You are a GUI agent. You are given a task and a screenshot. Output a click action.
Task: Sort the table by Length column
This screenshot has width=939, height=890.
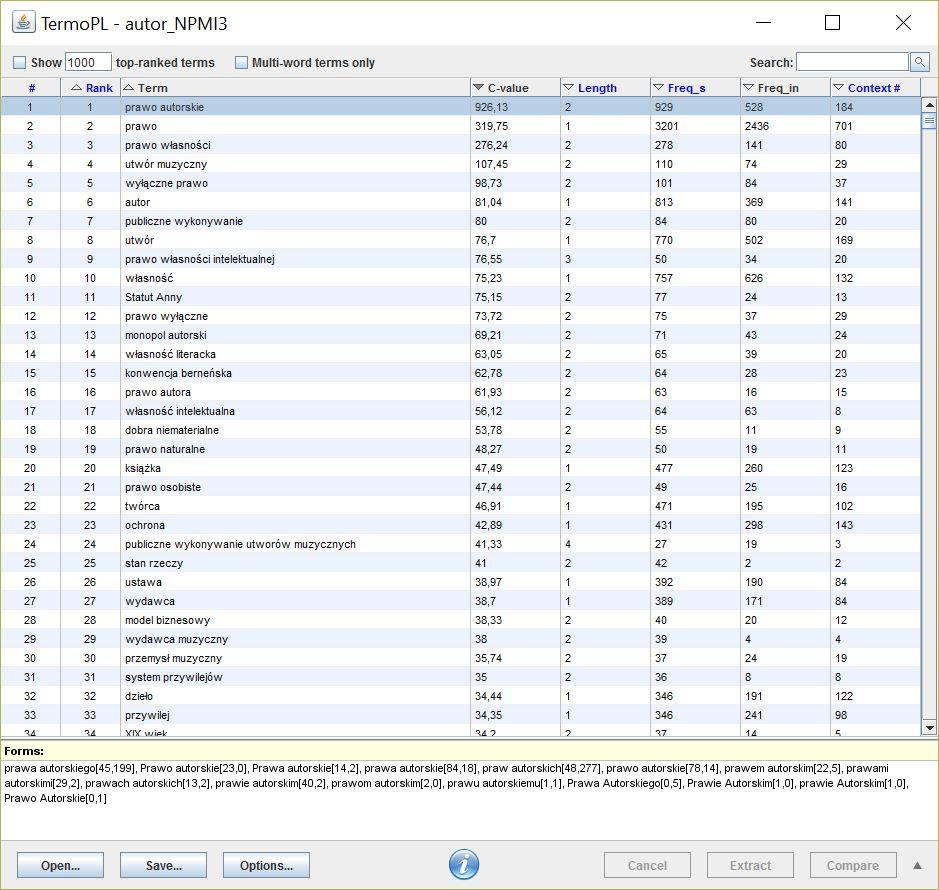605,87
